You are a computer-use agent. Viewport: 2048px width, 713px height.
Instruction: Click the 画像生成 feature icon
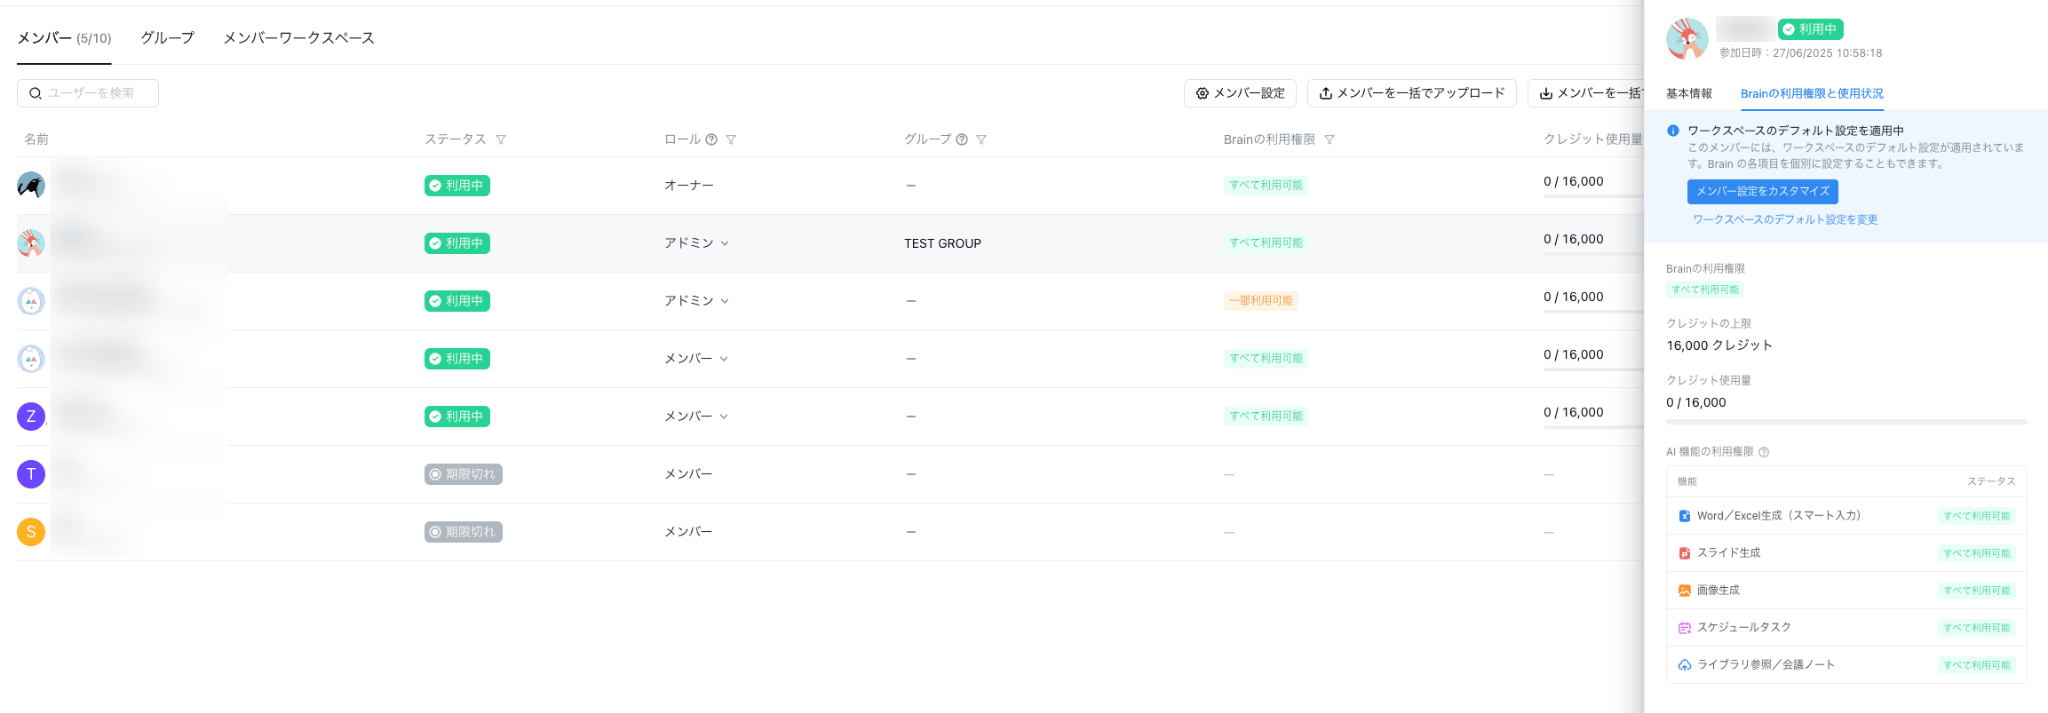click(1684, 591)
